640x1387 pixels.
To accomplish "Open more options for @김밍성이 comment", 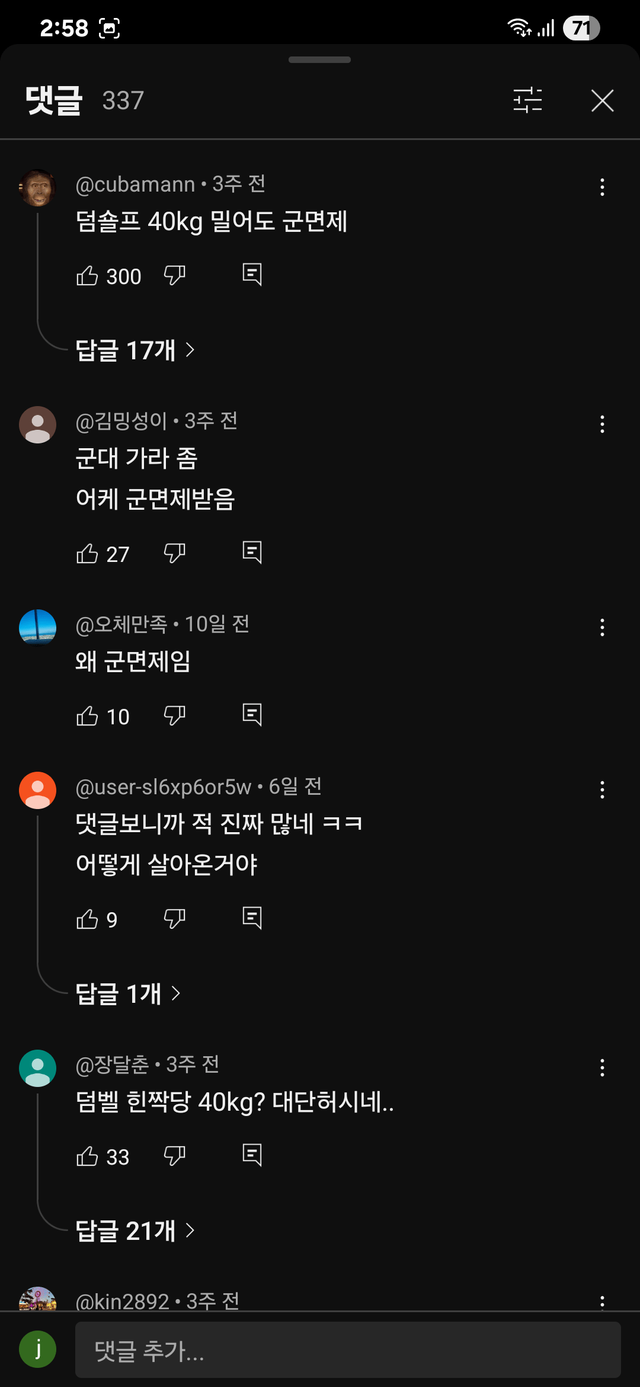I will pos(602,425).
